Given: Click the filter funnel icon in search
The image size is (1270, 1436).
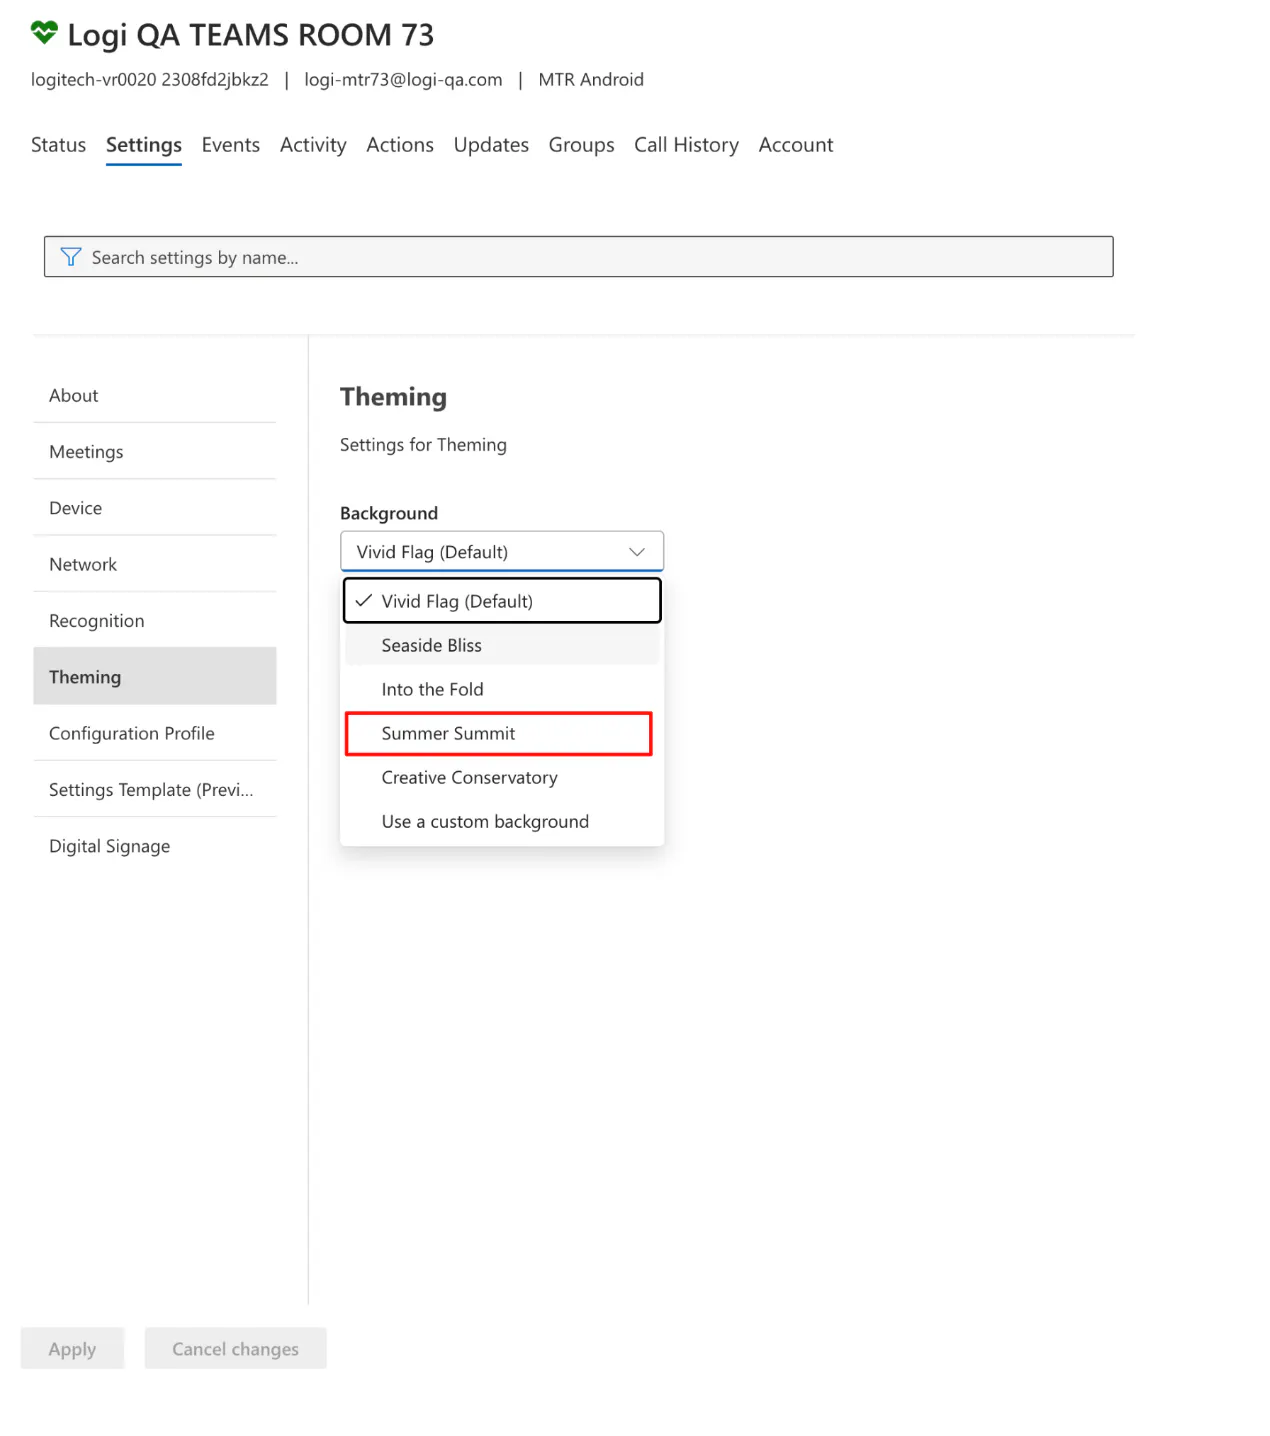Looking at the screenshot, I should 70,257.
